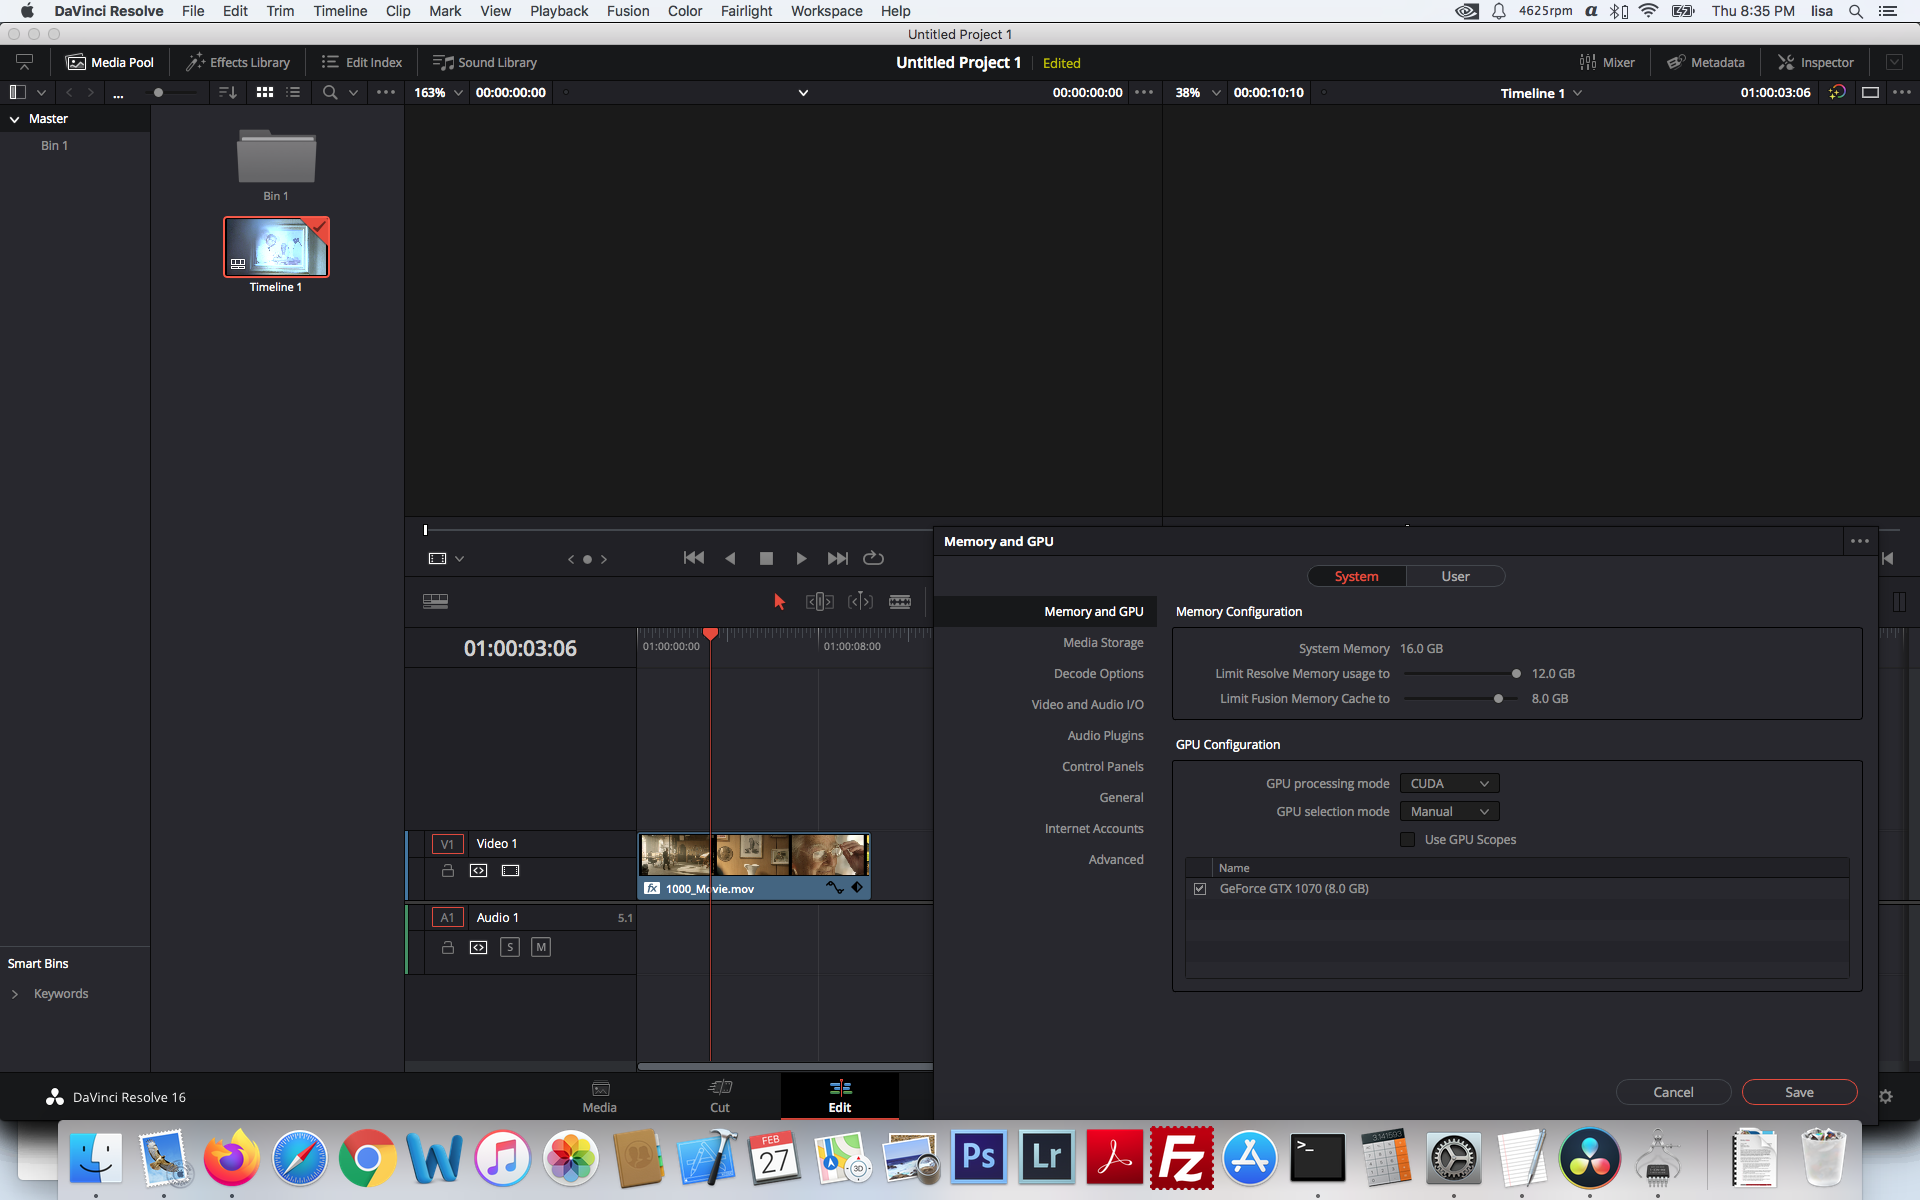Open GPU processing mode dropdown
The width and height of the screenshot is (1920, 1200).
click(1449, 783)
